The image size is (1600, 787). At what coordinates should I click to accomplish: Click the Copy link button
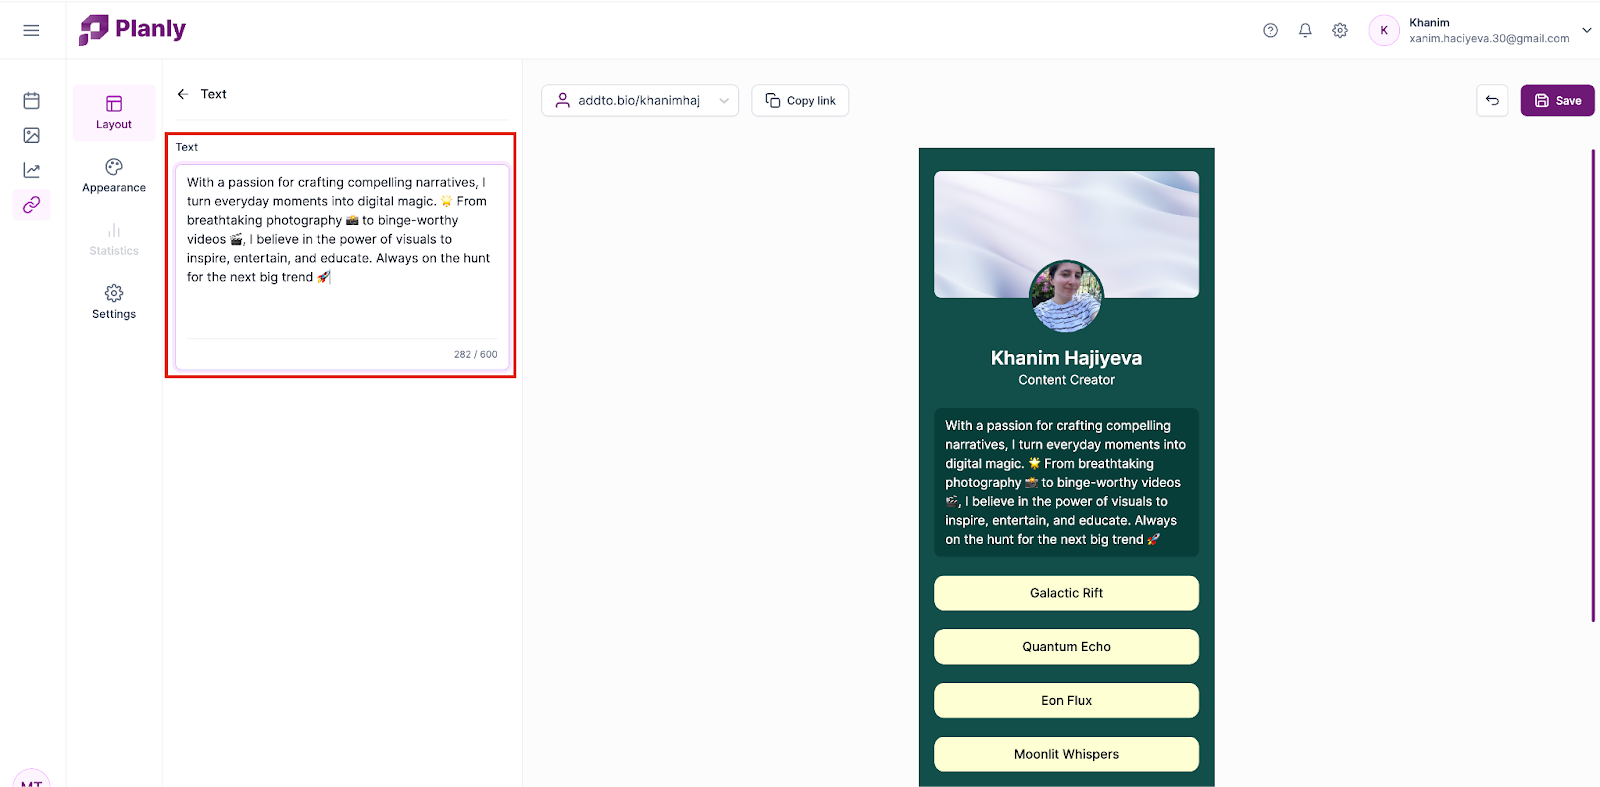800,100
